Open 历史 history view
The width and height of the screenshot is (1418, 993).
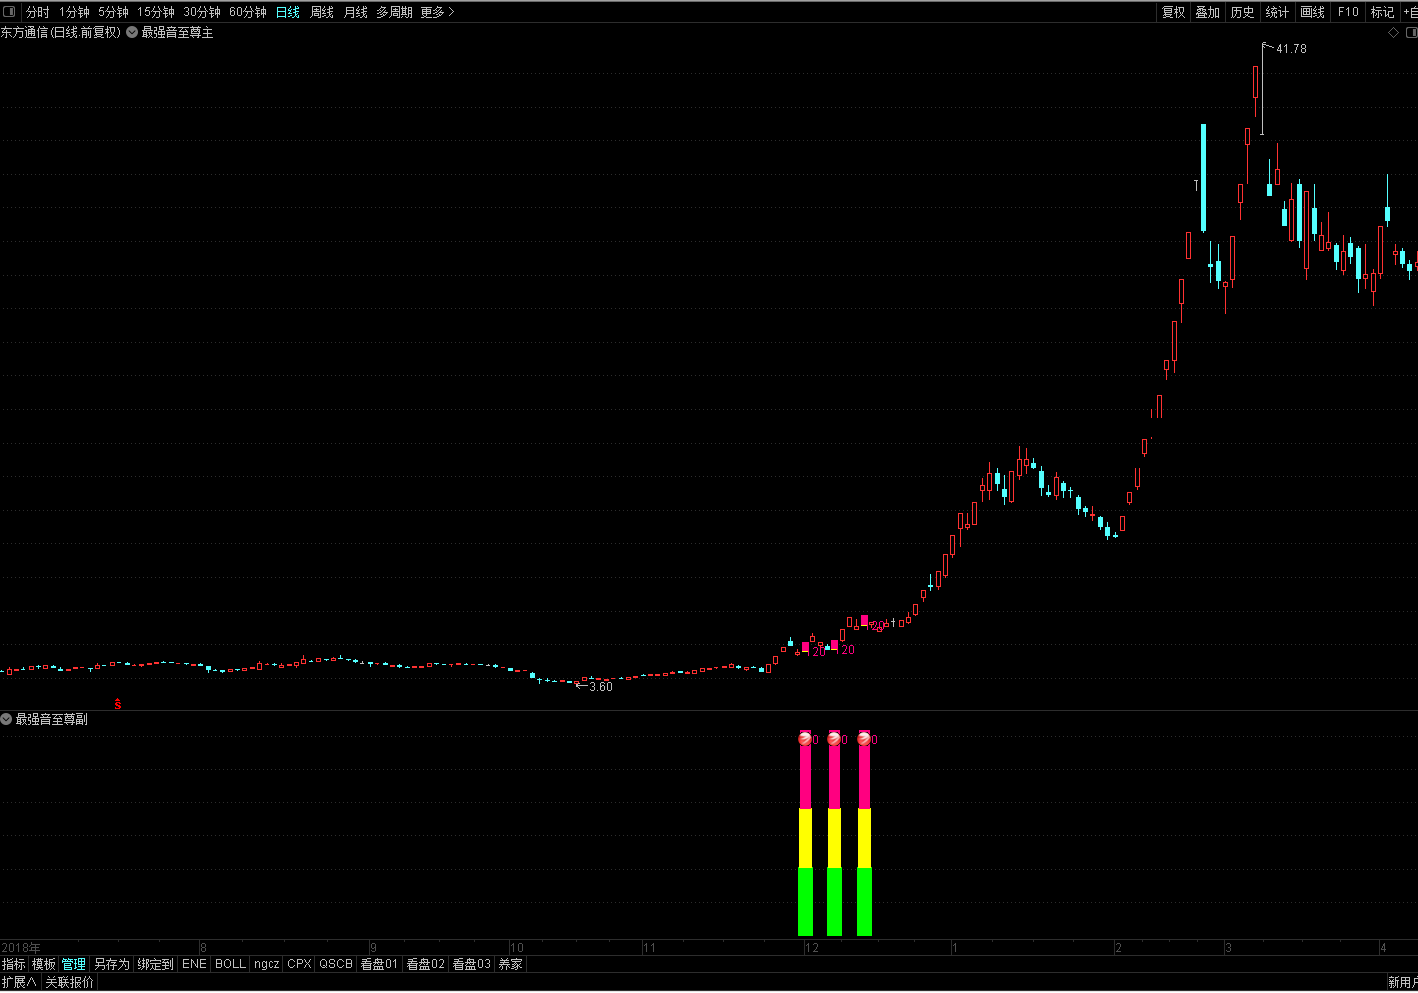pos(1243,12)
